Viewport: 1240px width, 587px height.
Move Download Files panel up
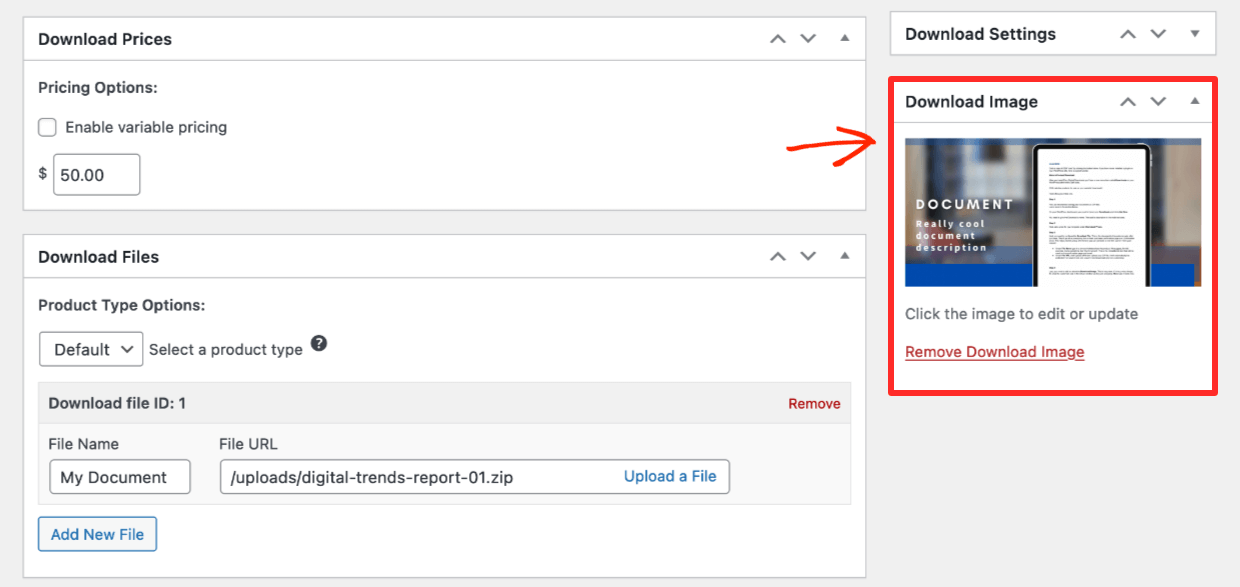click(777, 257)
